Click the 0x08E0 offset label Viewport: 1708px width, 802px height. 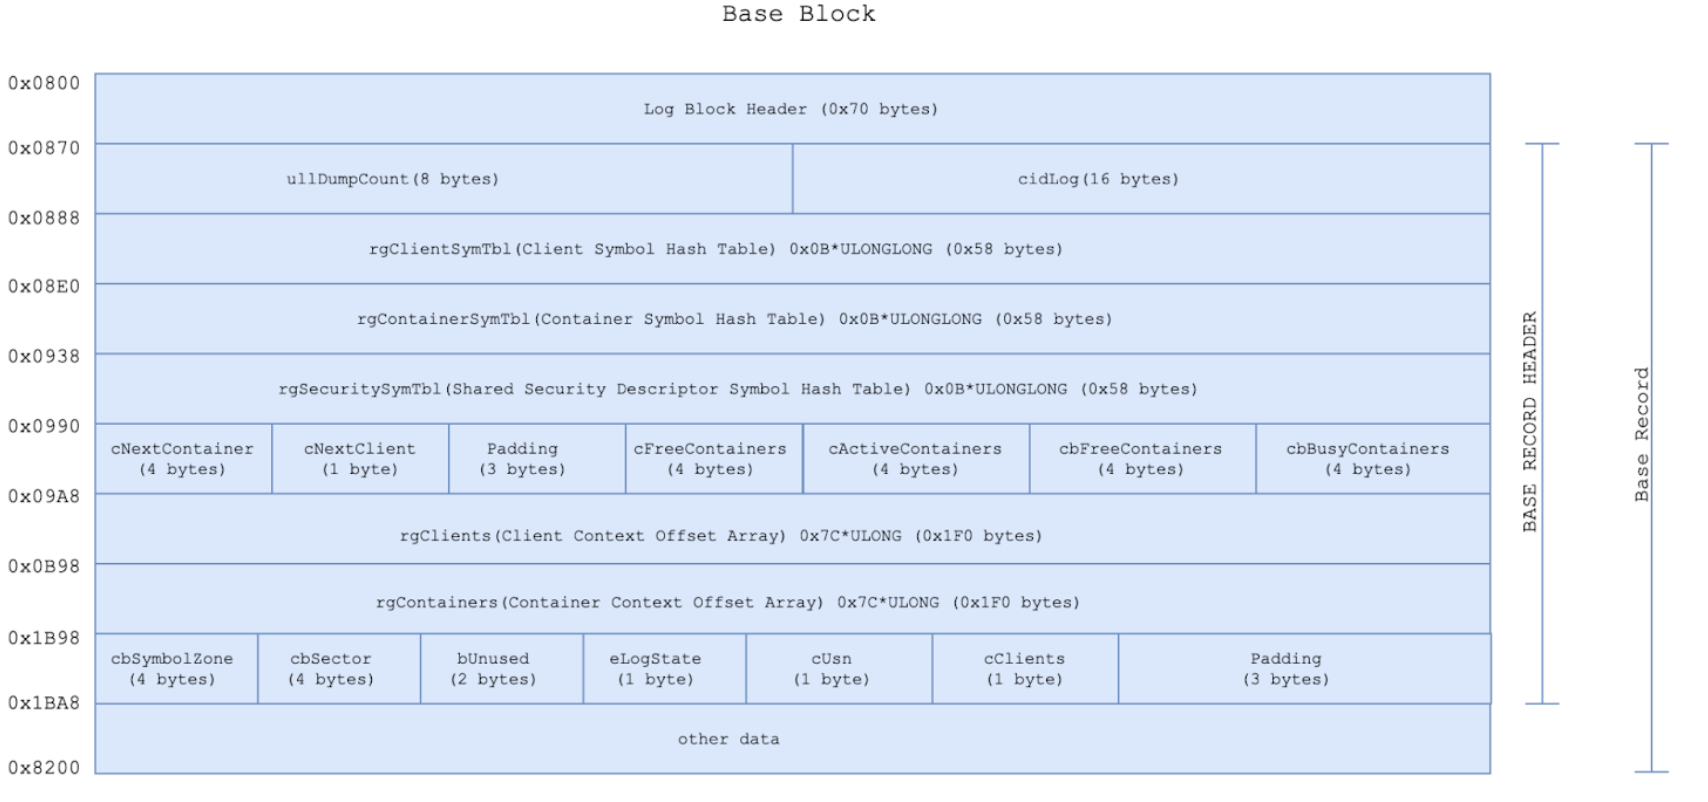(44, 286)
